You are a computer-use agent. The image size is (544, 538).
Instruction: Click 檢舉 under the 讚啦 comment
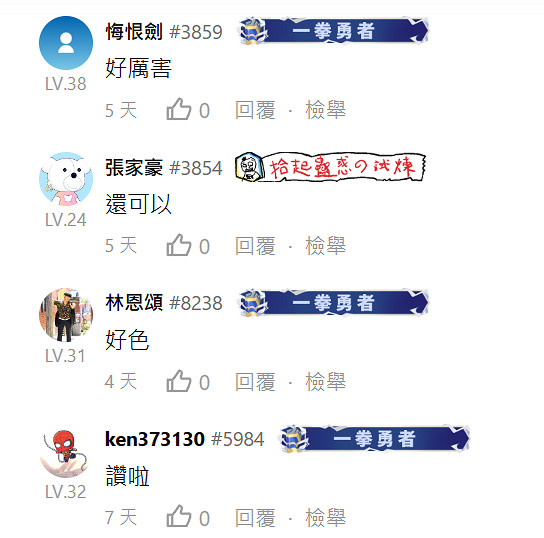click(x=325, y=518)
